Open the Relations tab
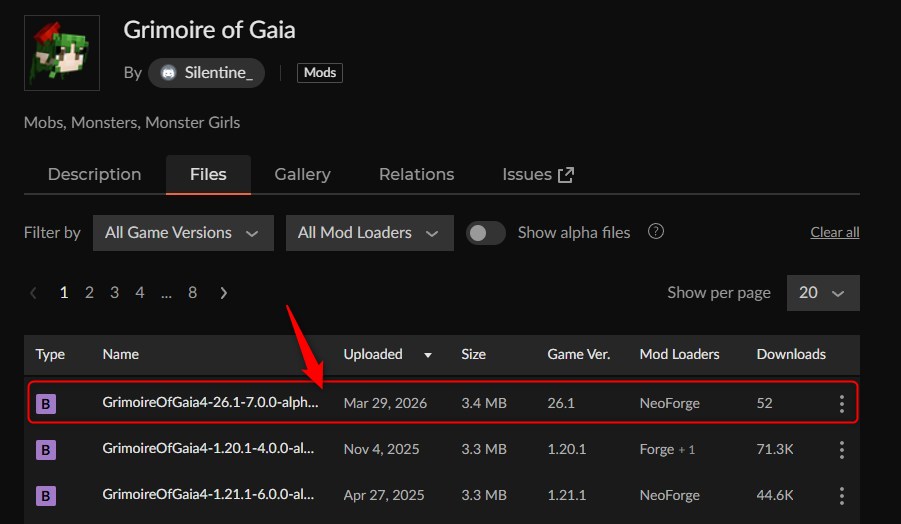The width and height of the screenshot is (901, 524). 416,174
